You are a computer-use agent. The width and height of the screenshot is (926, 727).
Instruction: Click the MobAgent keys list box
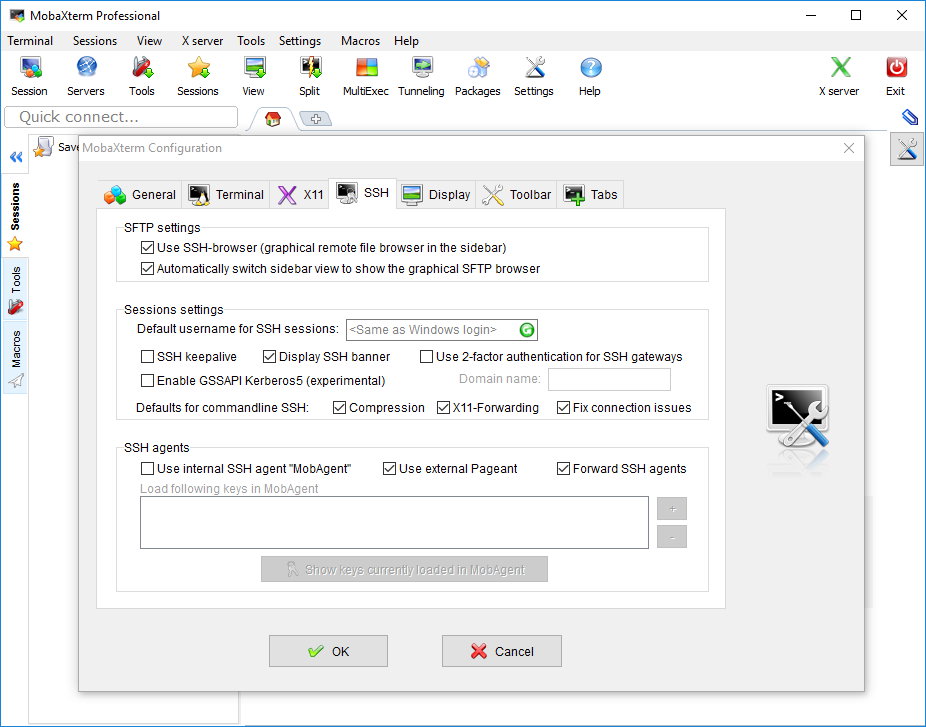394,523
